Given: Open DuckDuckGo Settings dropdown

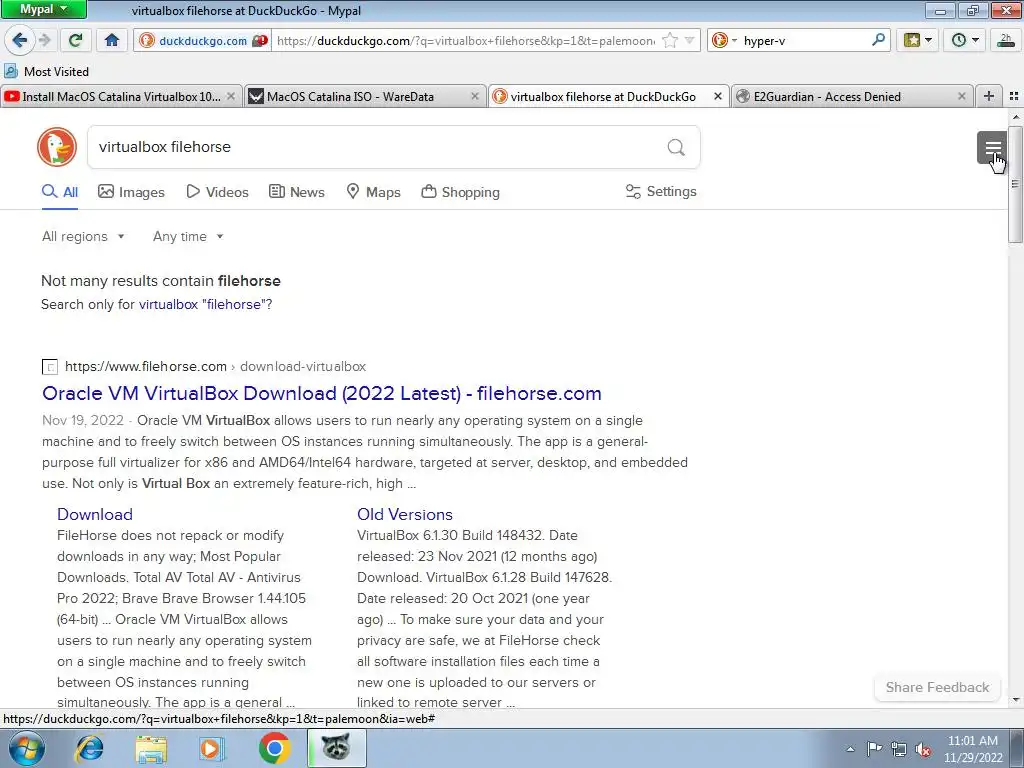Looking at the screenshot, I should [x=661, y=191].
